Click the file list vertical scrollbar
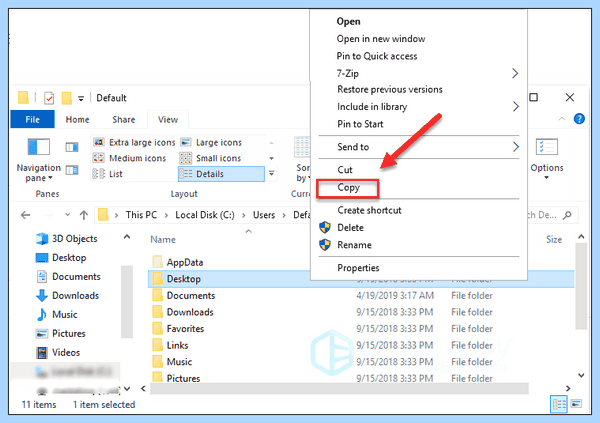600x423 pixels. 581,286
